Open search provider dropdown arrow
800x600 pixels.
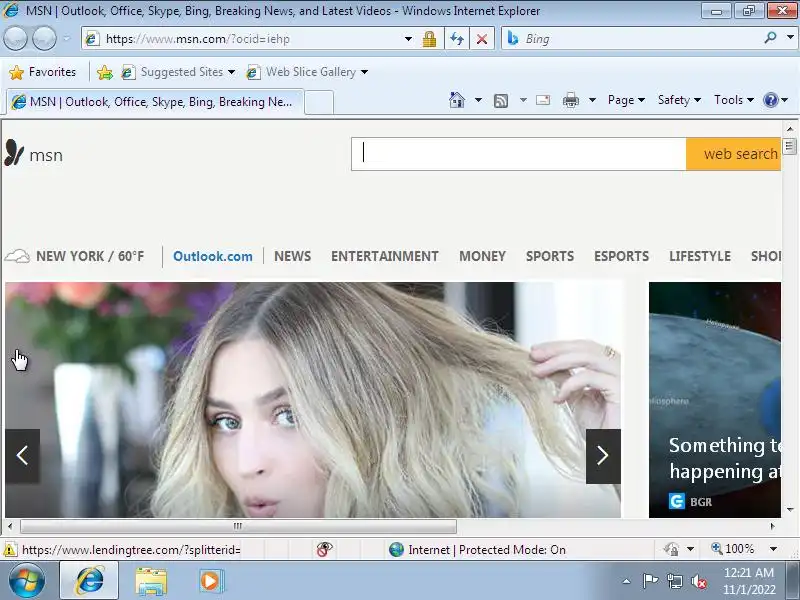(790, 38)
